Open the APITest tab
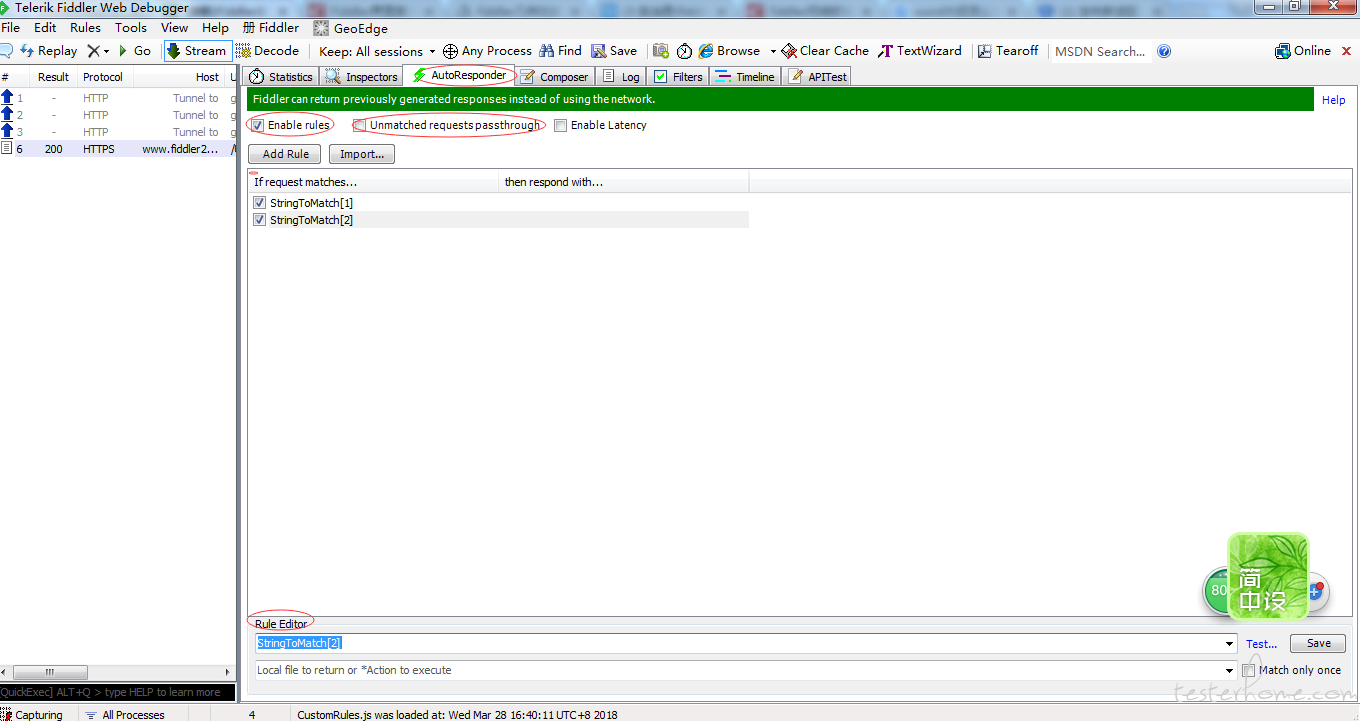Image resolution: width=1360 pixels, height=721 pixels. click(x=817, y=77)
